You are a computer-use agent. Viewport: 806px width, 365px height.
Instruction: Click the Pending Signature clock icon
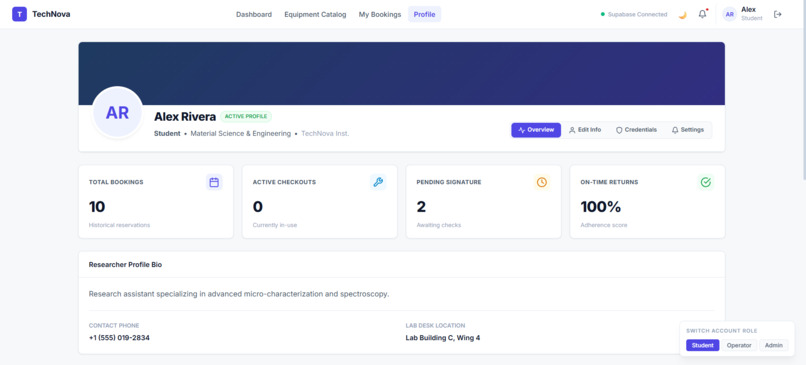[x=542, y=182]
